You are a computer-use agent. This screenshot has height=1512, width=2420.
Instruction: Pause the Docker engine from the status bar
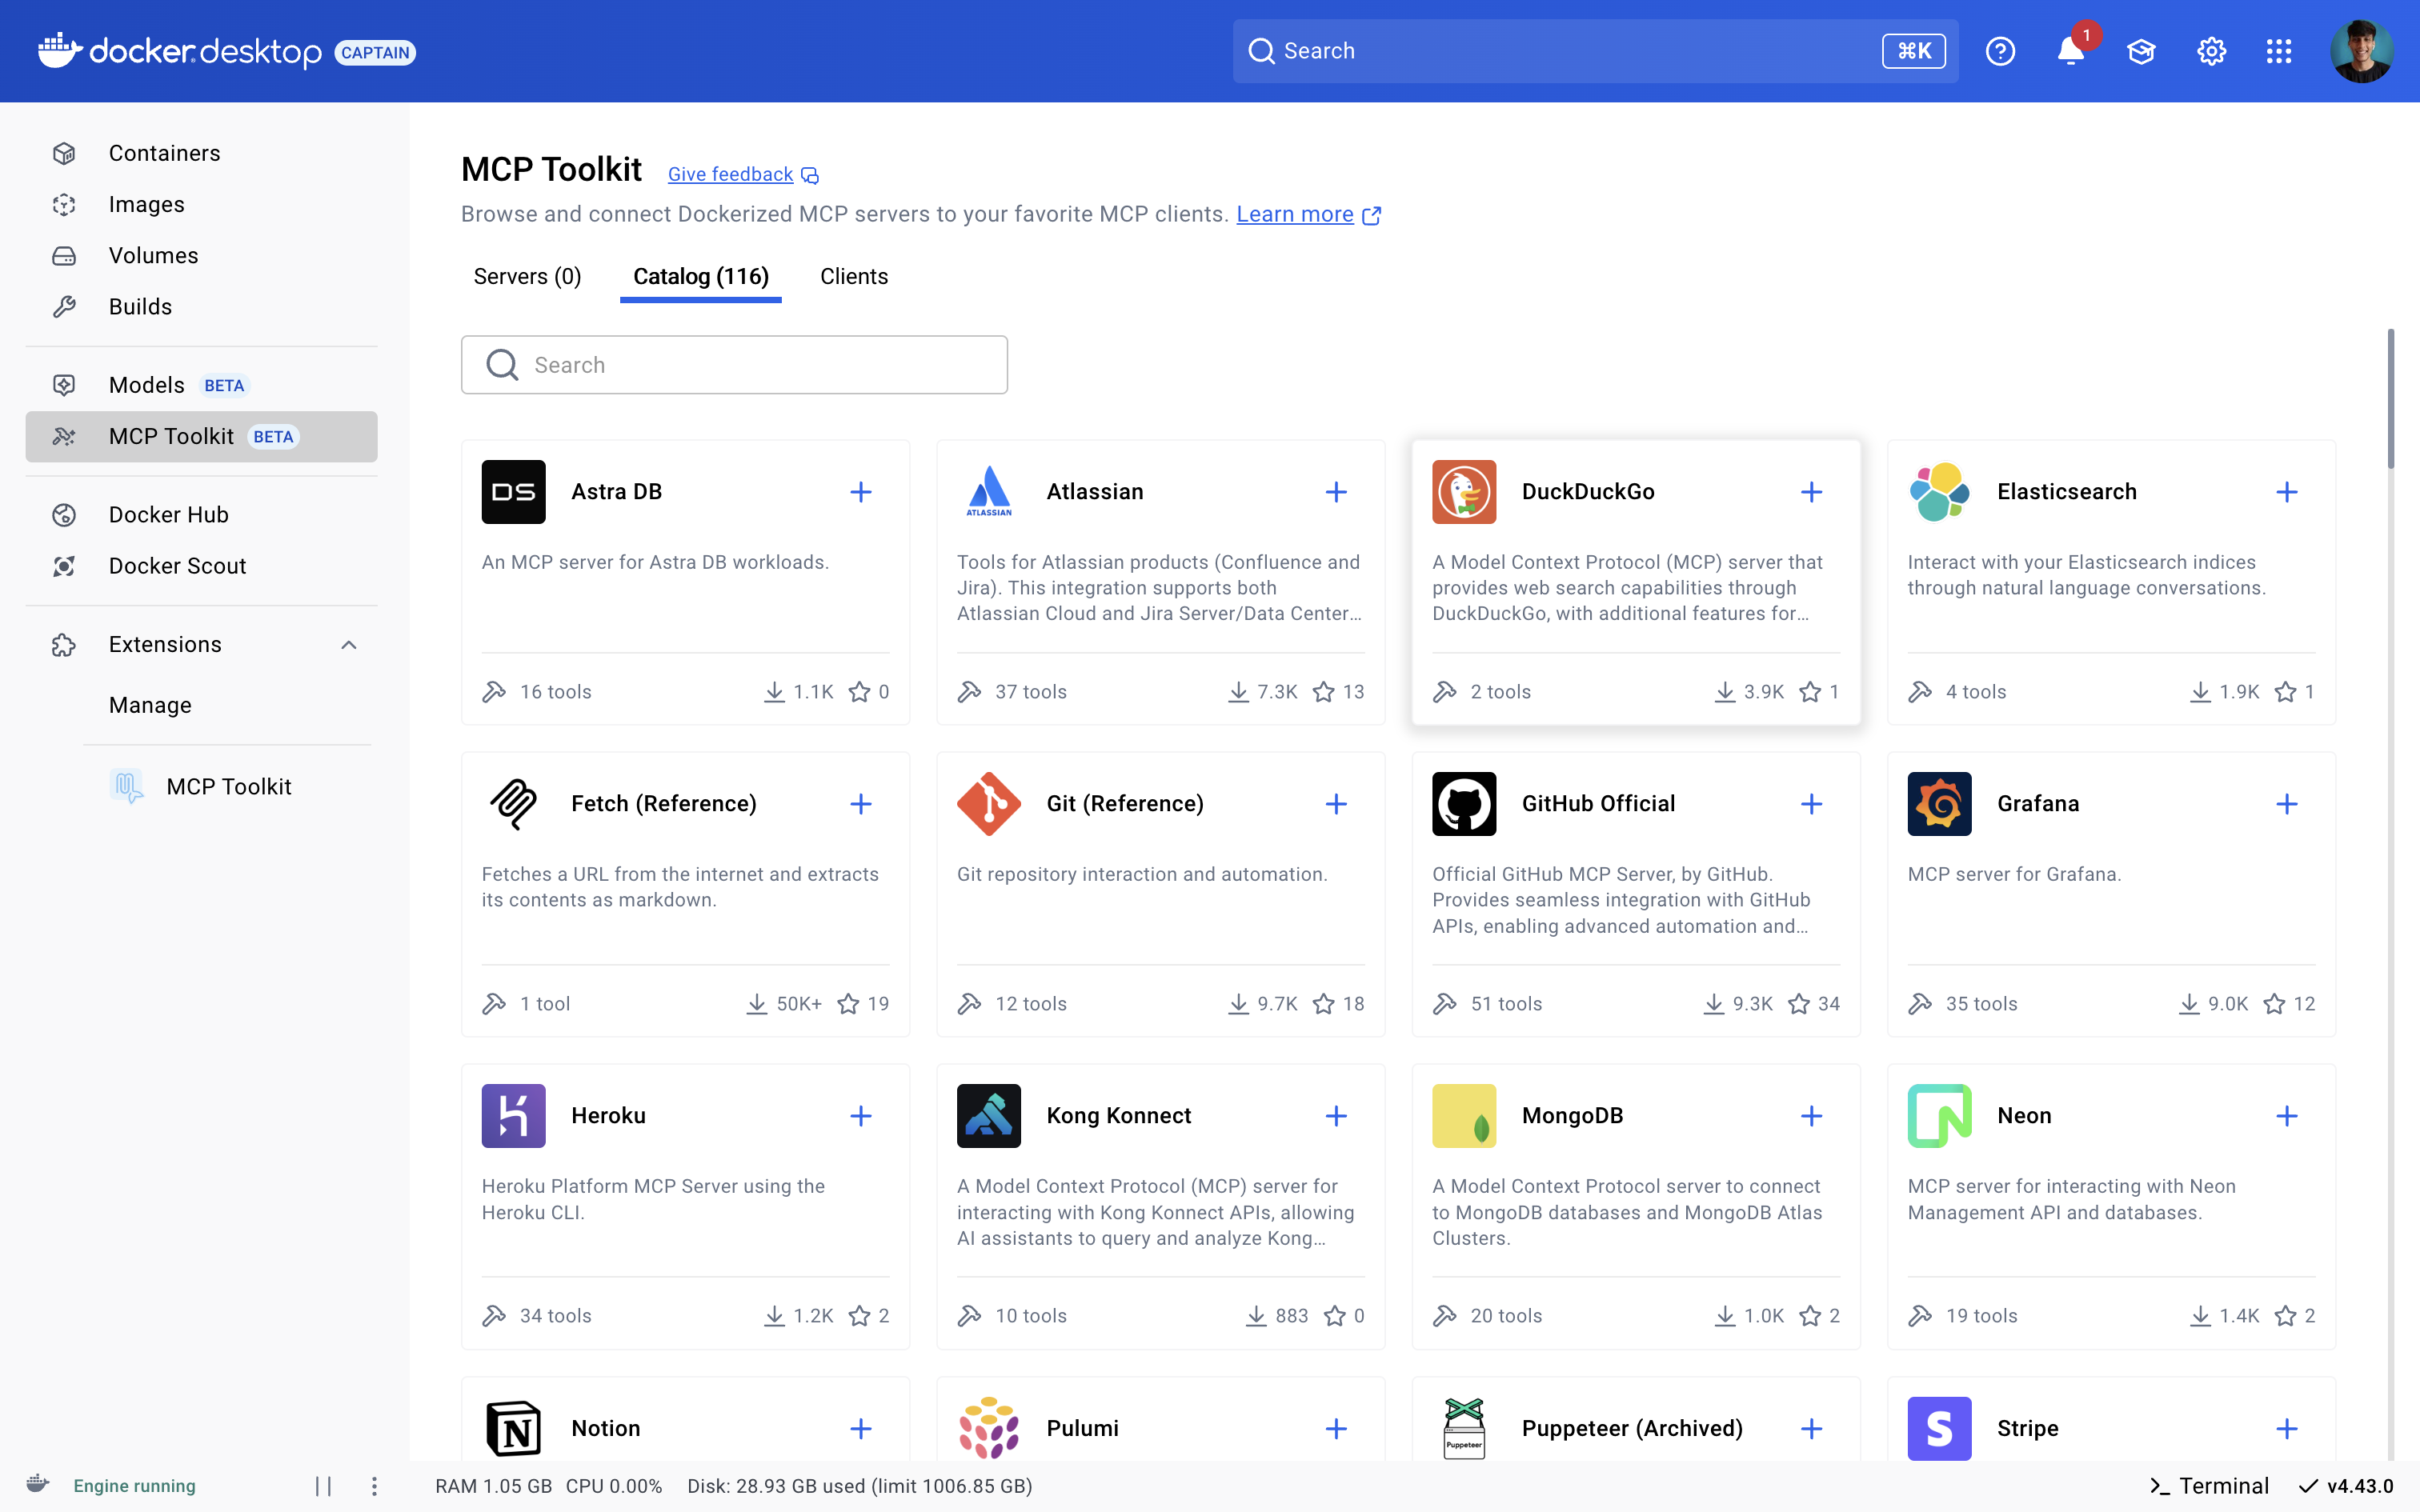[323, 1486]
